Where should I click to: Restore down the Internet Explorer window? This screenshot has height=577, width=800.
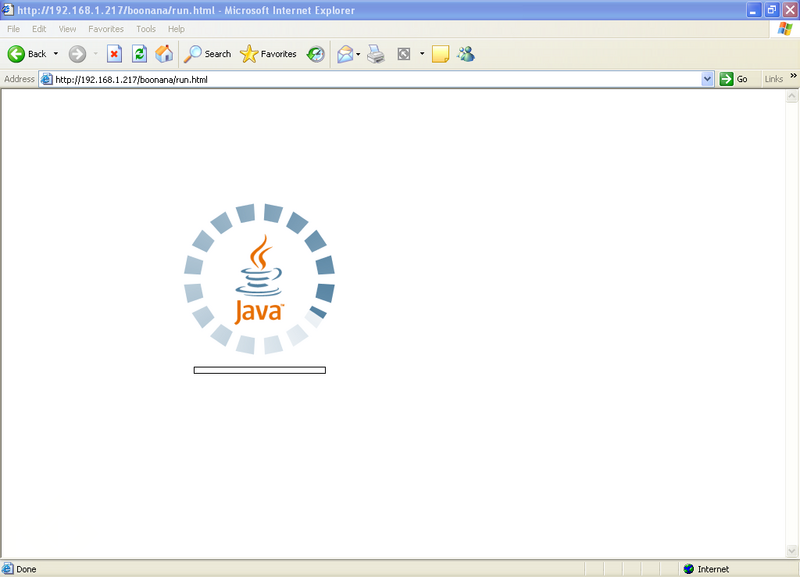772,10
